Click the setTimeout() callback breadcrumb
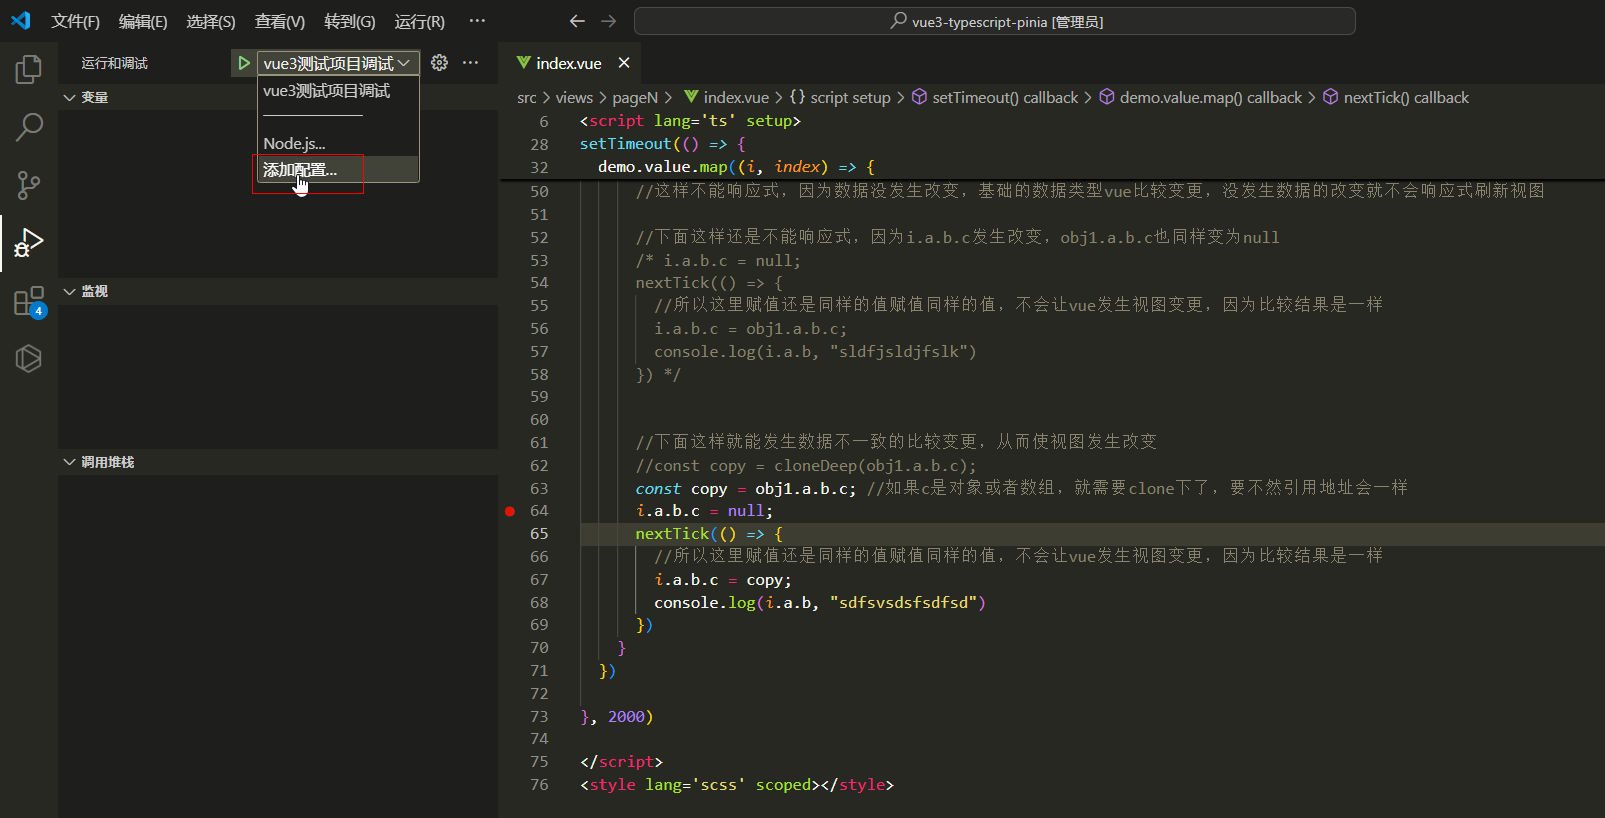1605x818 pixels. coord(995,97)
